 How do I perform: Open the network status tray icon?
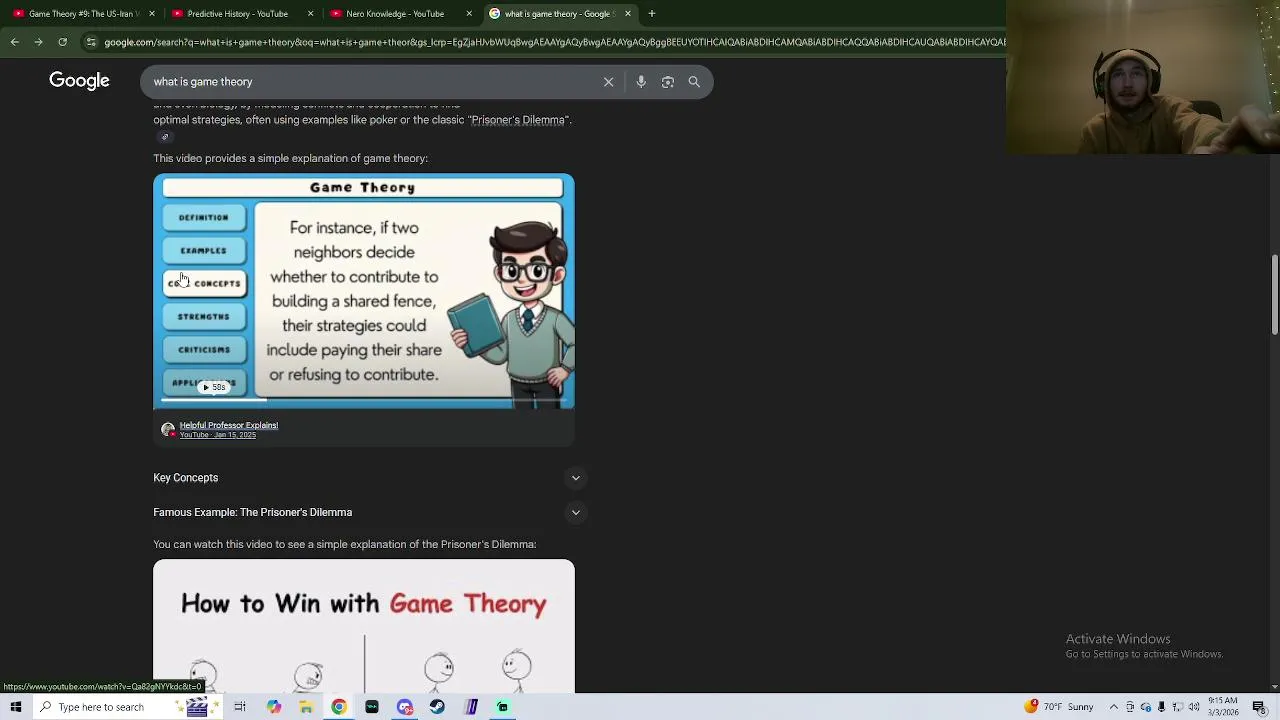(1178, 707)
